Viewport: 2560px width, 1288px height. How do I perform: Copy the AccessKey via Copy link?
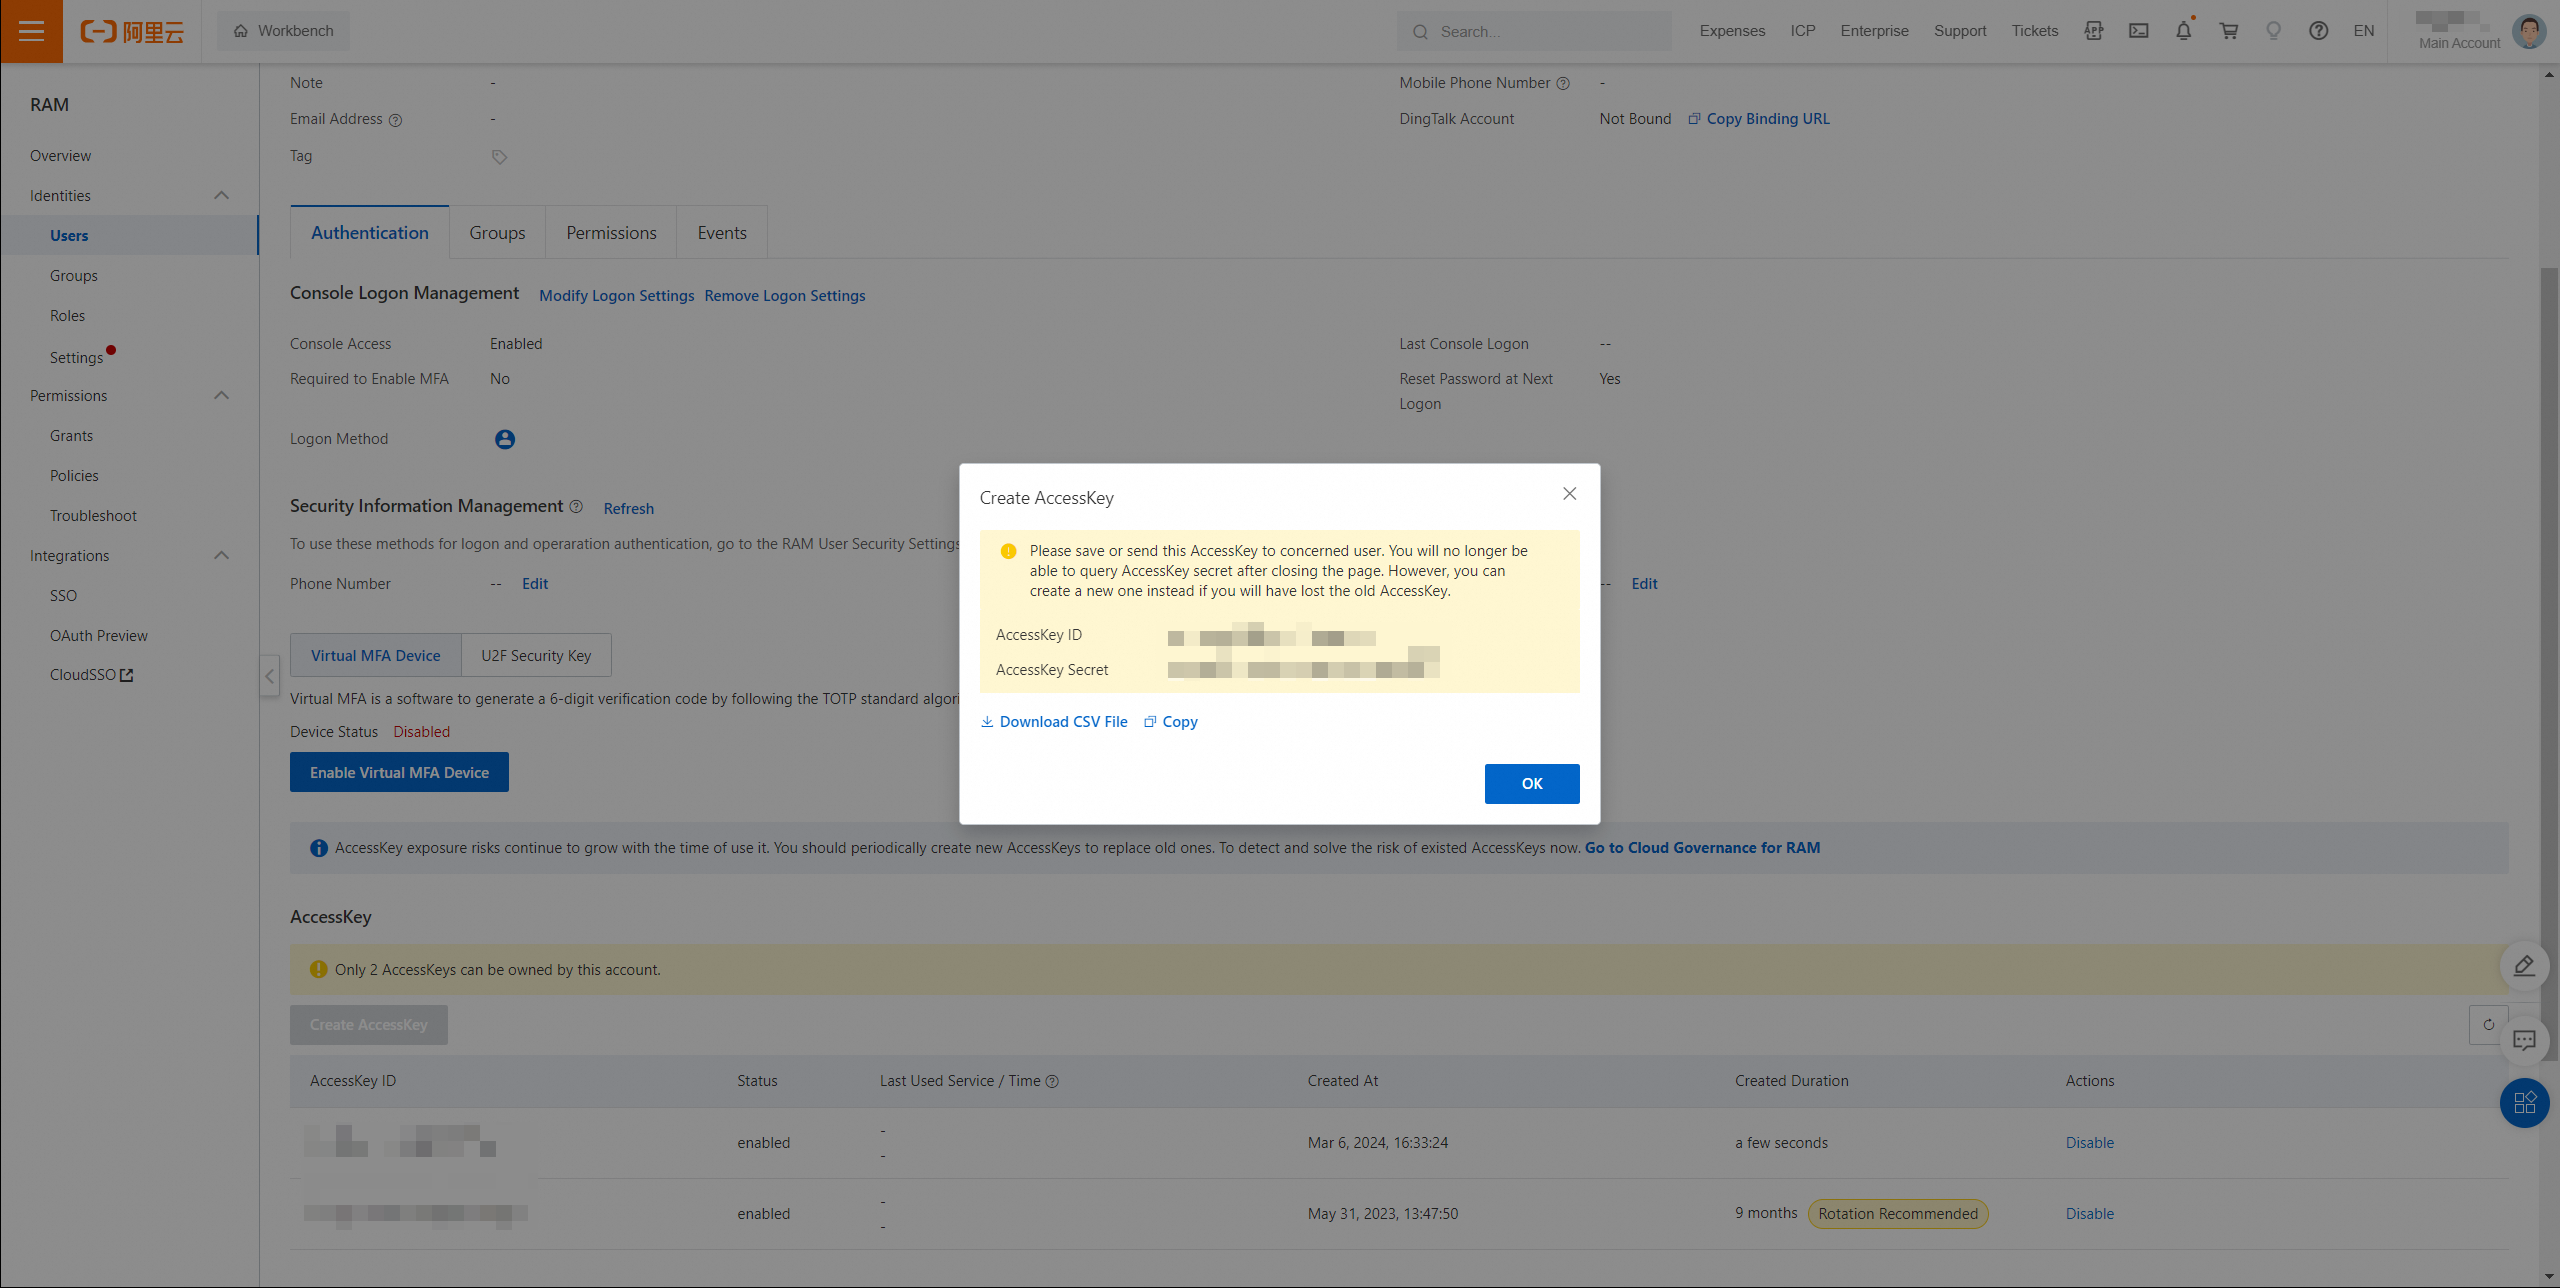pos(1179,722)
